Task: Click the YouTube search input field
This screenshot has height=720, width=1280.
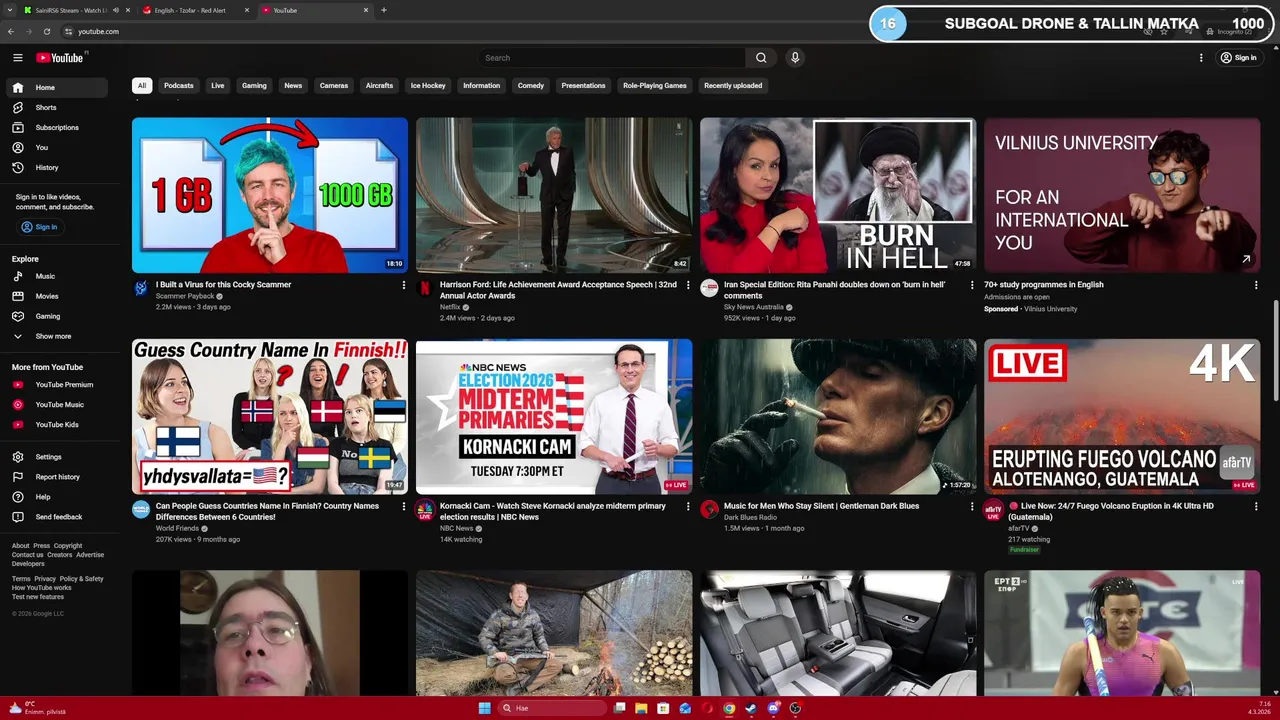Action: (x=612, y=58)
